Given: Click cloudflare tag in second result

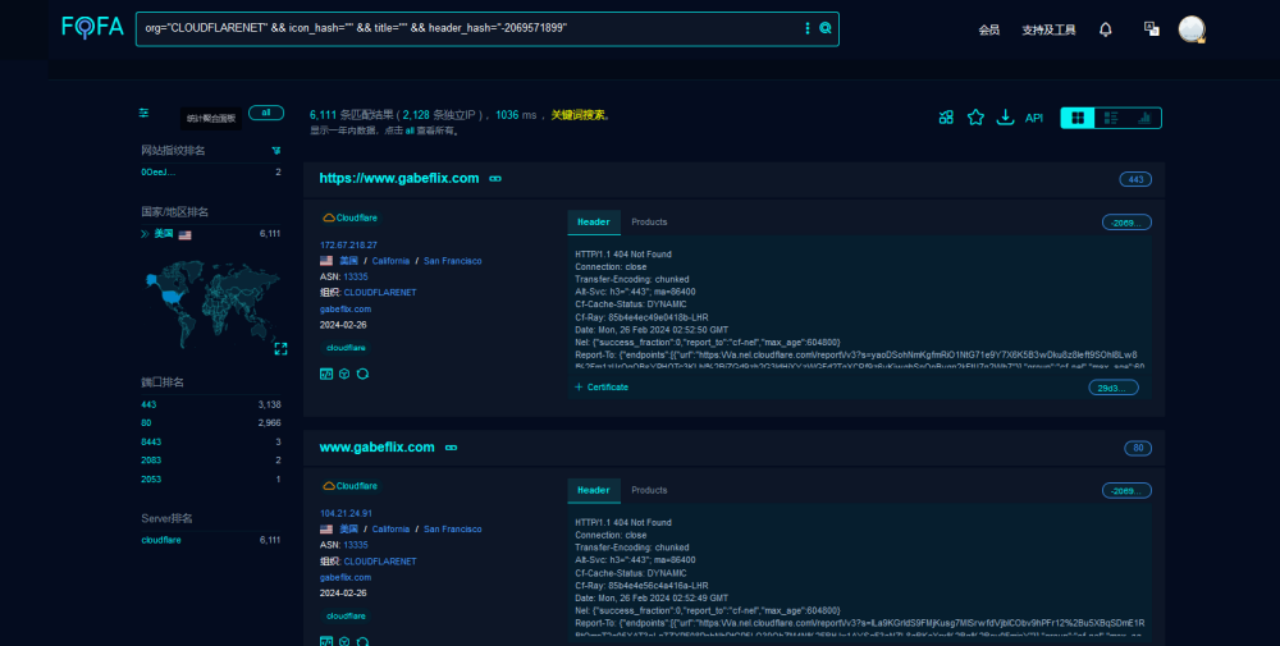Looking at the screenshot, I should point(347,616).
